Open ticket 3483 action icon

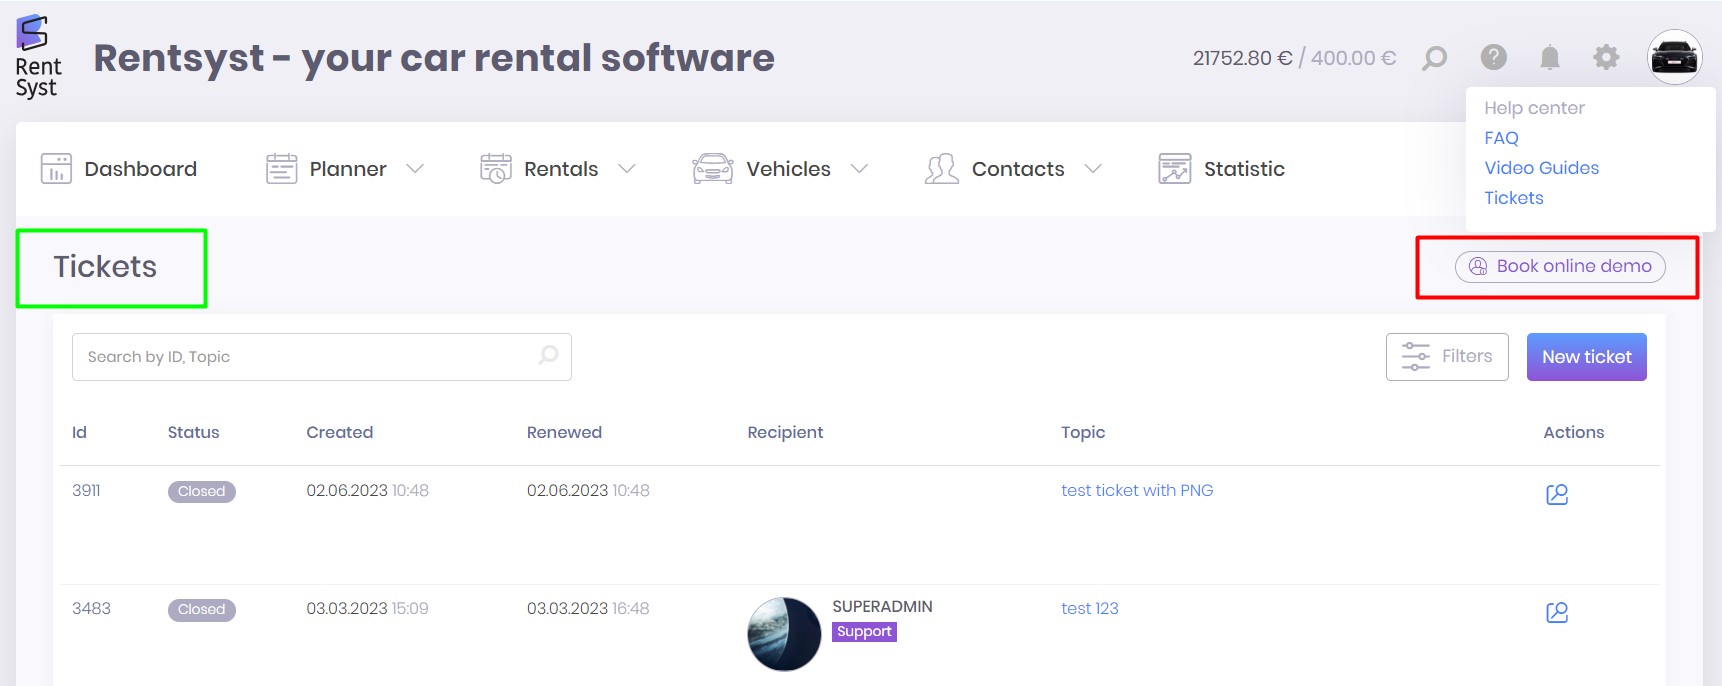click(x=1556, y=612)
